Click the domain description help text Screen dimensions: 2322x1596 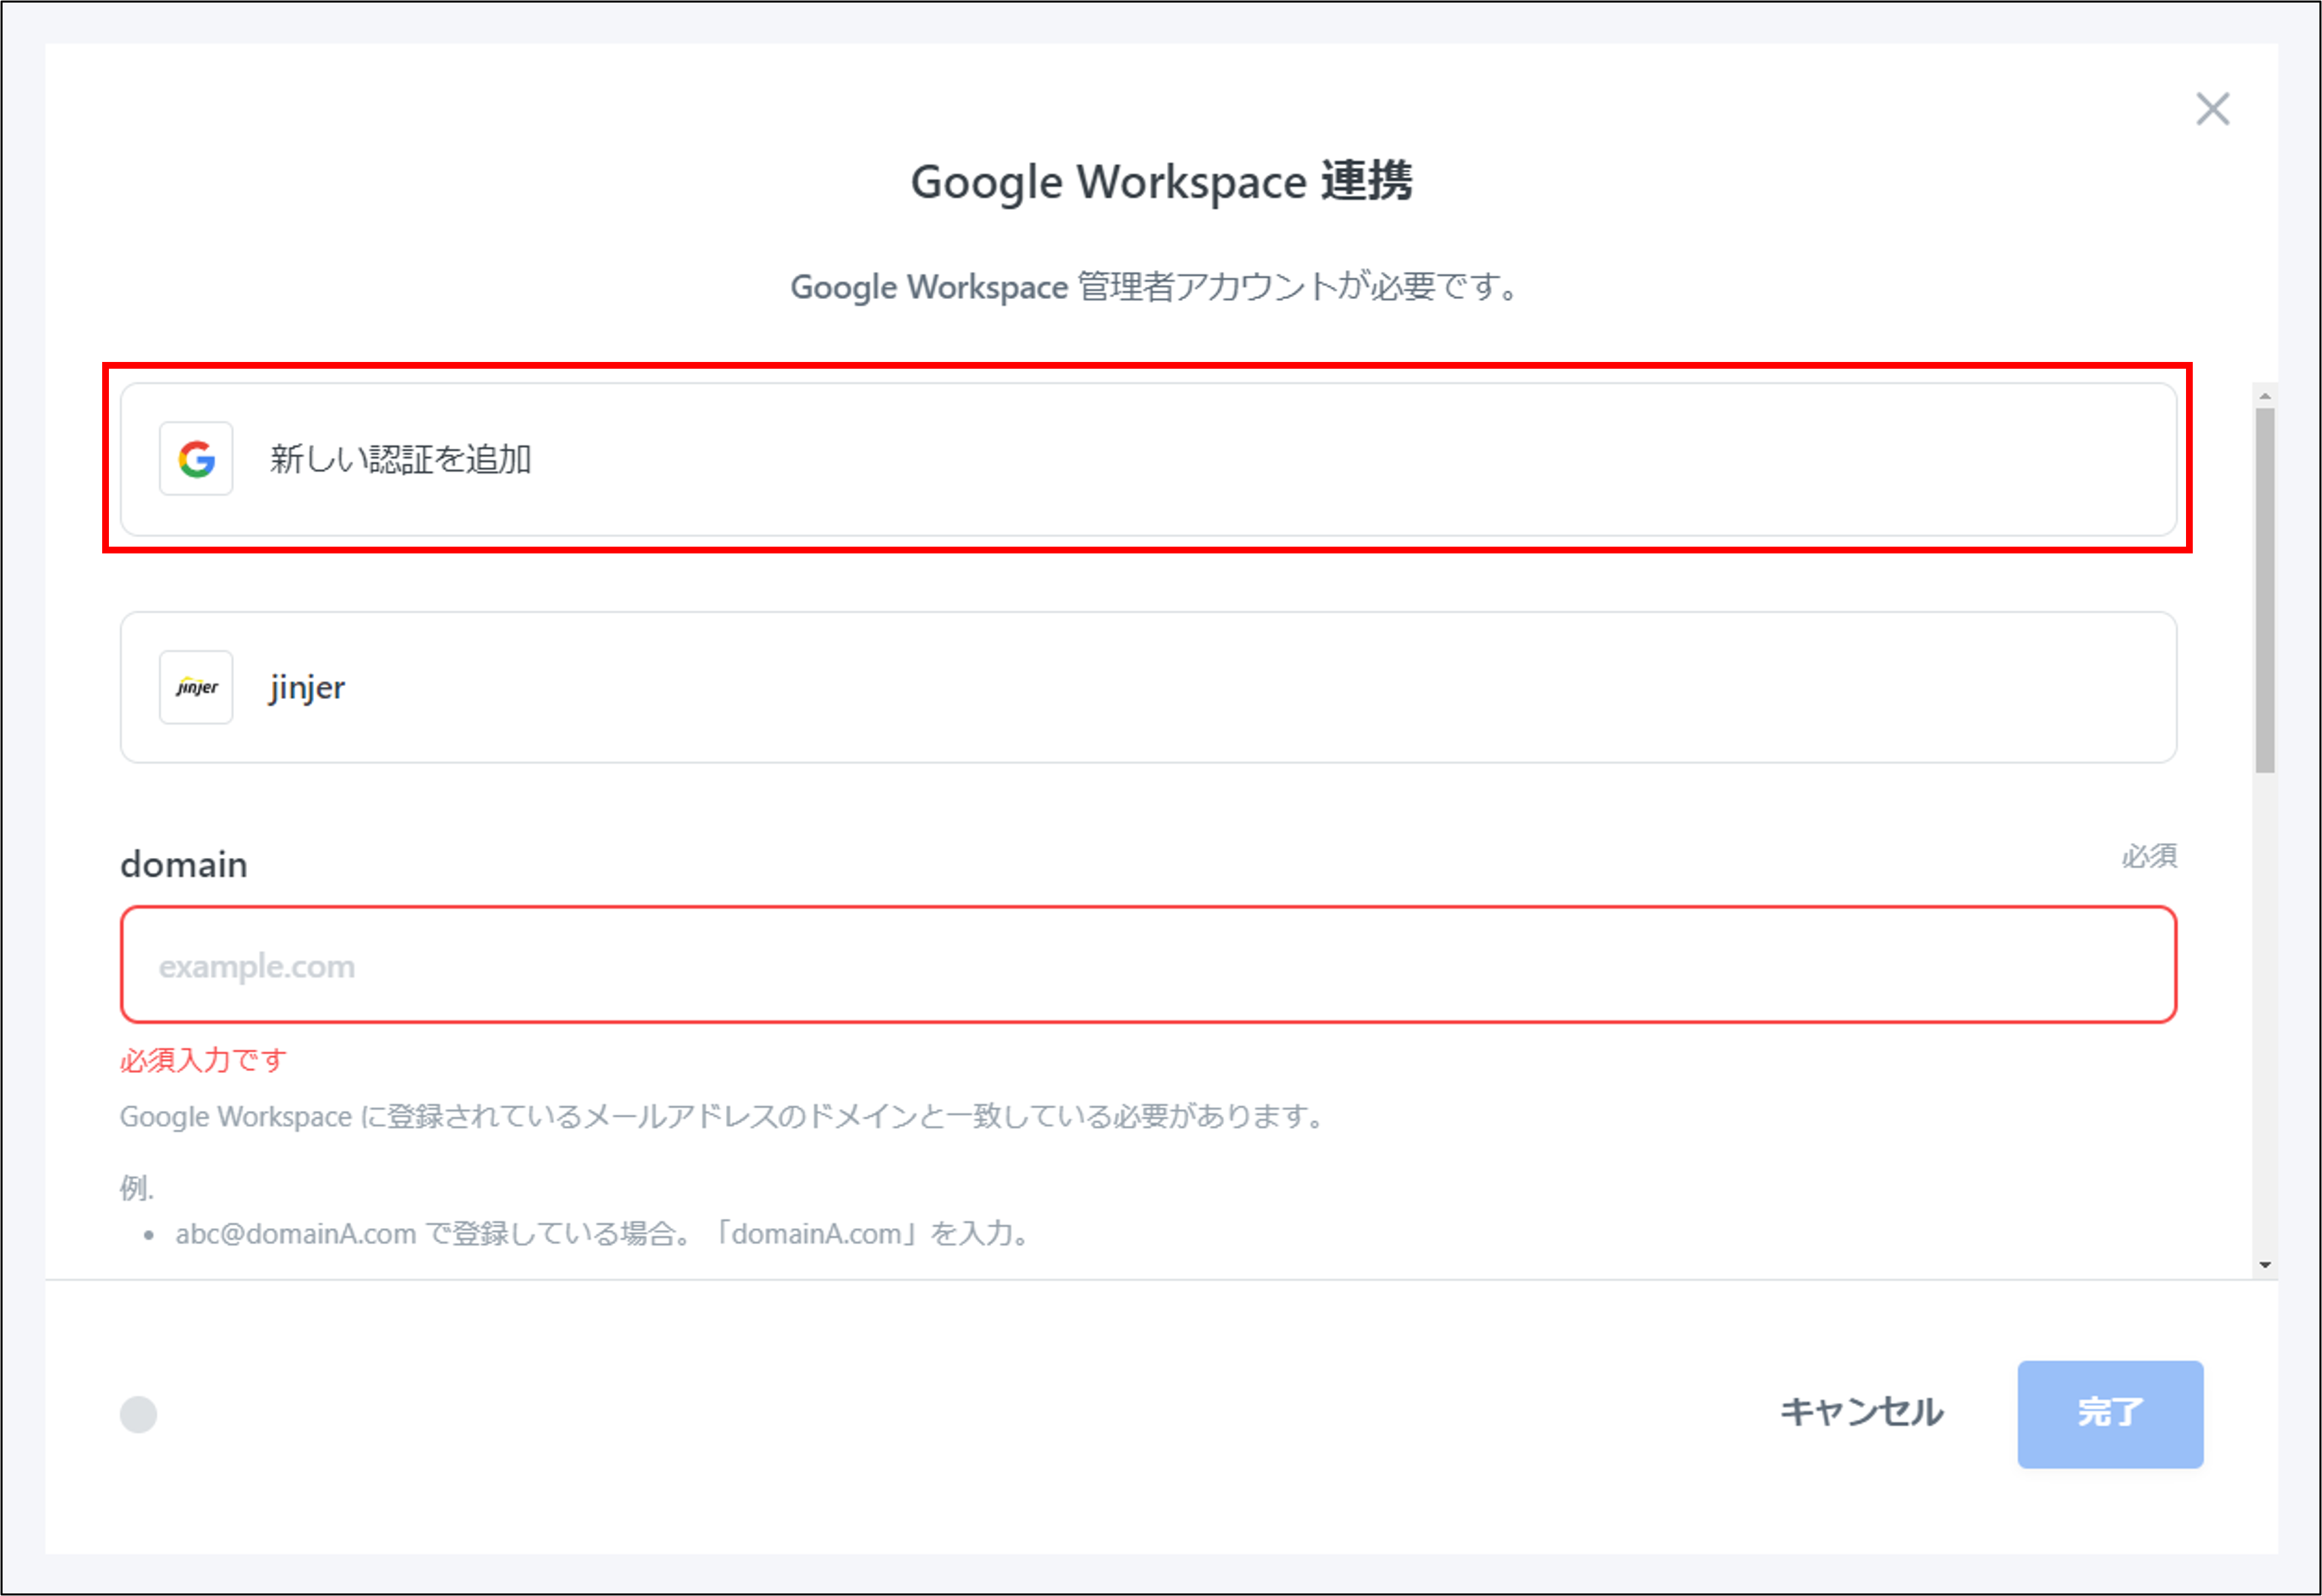tap(722, 1116)
